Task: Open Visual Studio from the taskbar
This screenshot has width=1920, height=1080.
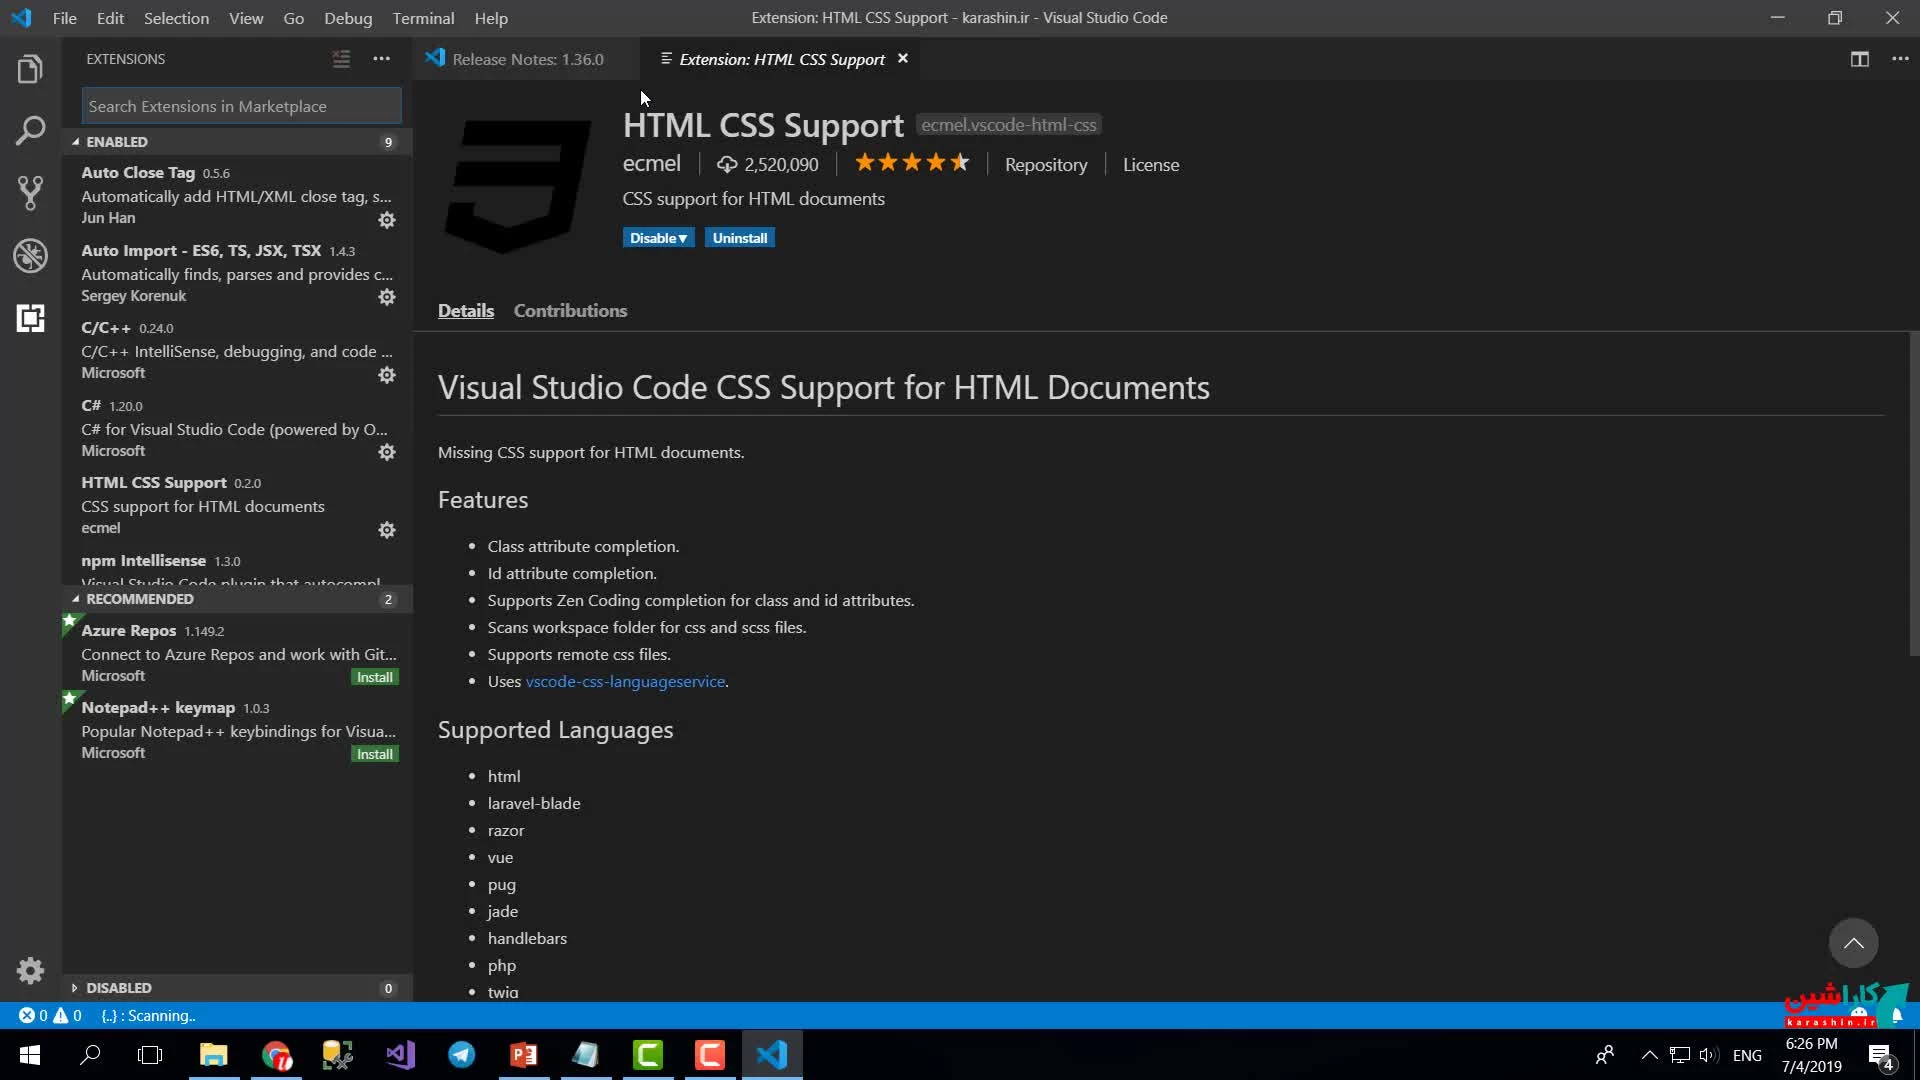Action: (x=399, y=1055)
